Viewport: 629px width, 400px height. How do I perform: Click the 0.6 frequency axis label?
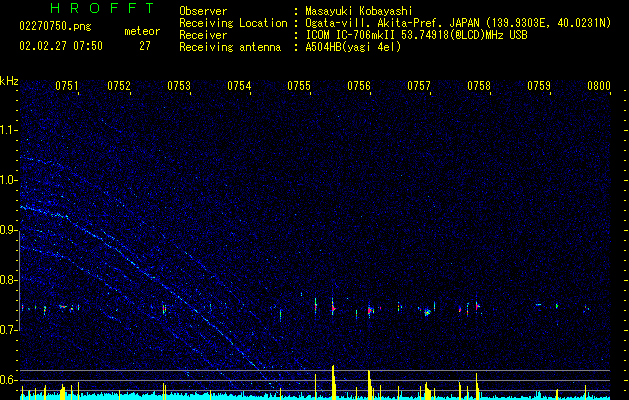[9, 380]
